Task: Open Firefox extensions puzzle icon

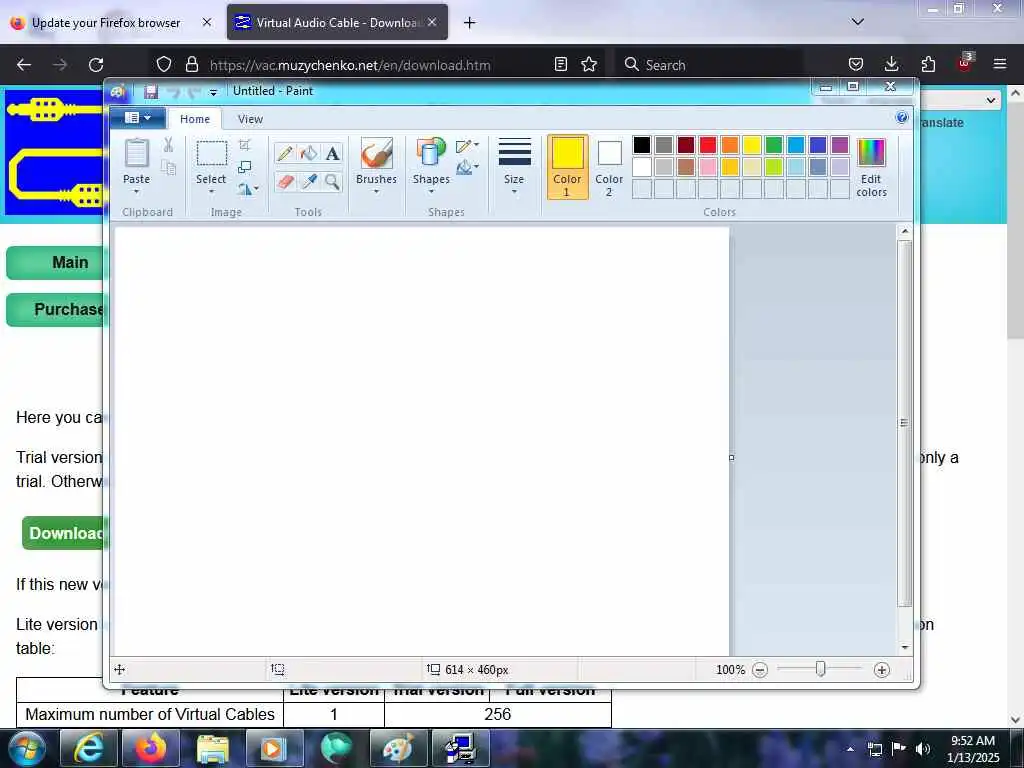Action: click(928, 64)
